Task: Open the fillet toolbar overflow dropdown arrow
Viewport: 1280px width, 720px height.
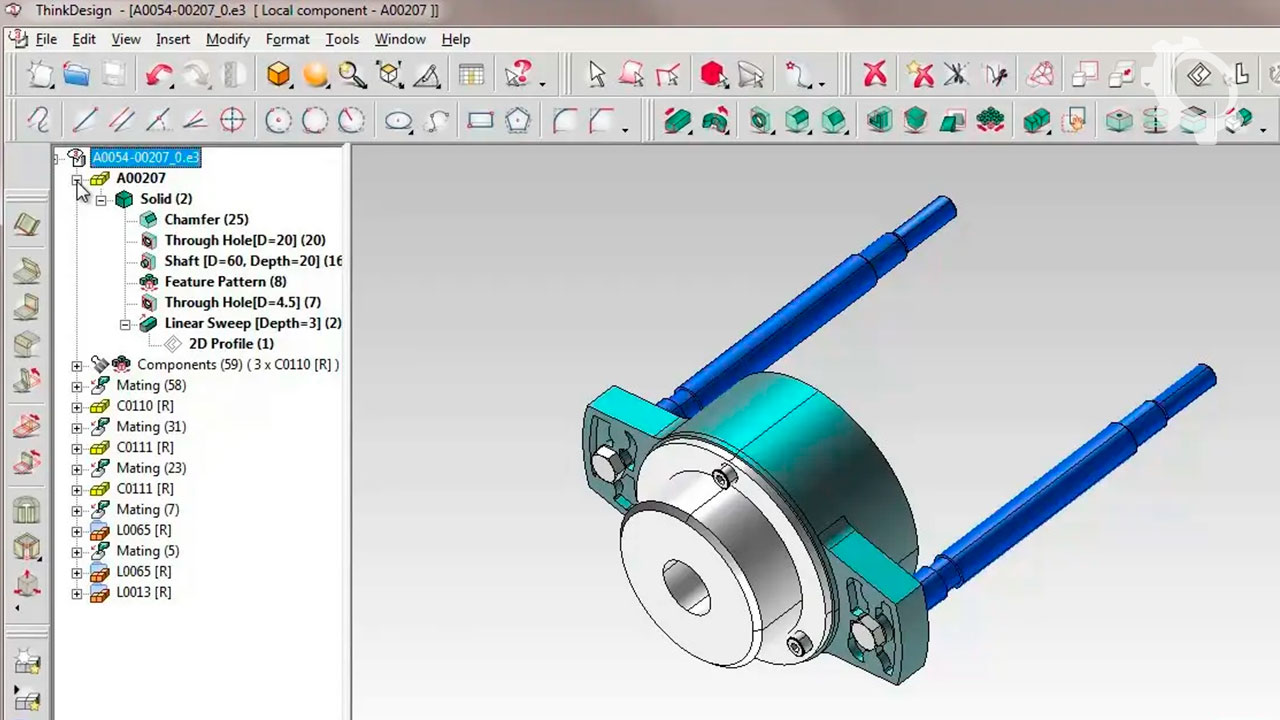Action: click(x=625, y=129)
